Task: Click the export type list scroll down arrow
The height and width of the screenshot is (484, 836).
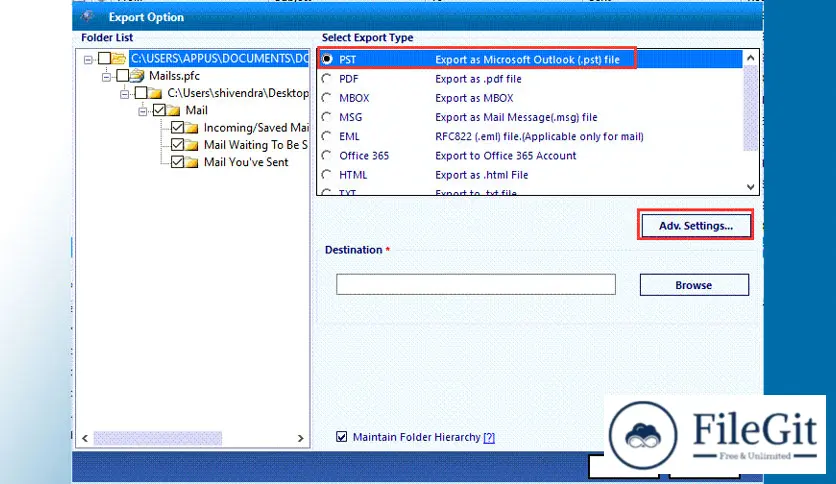Action: 750,187
